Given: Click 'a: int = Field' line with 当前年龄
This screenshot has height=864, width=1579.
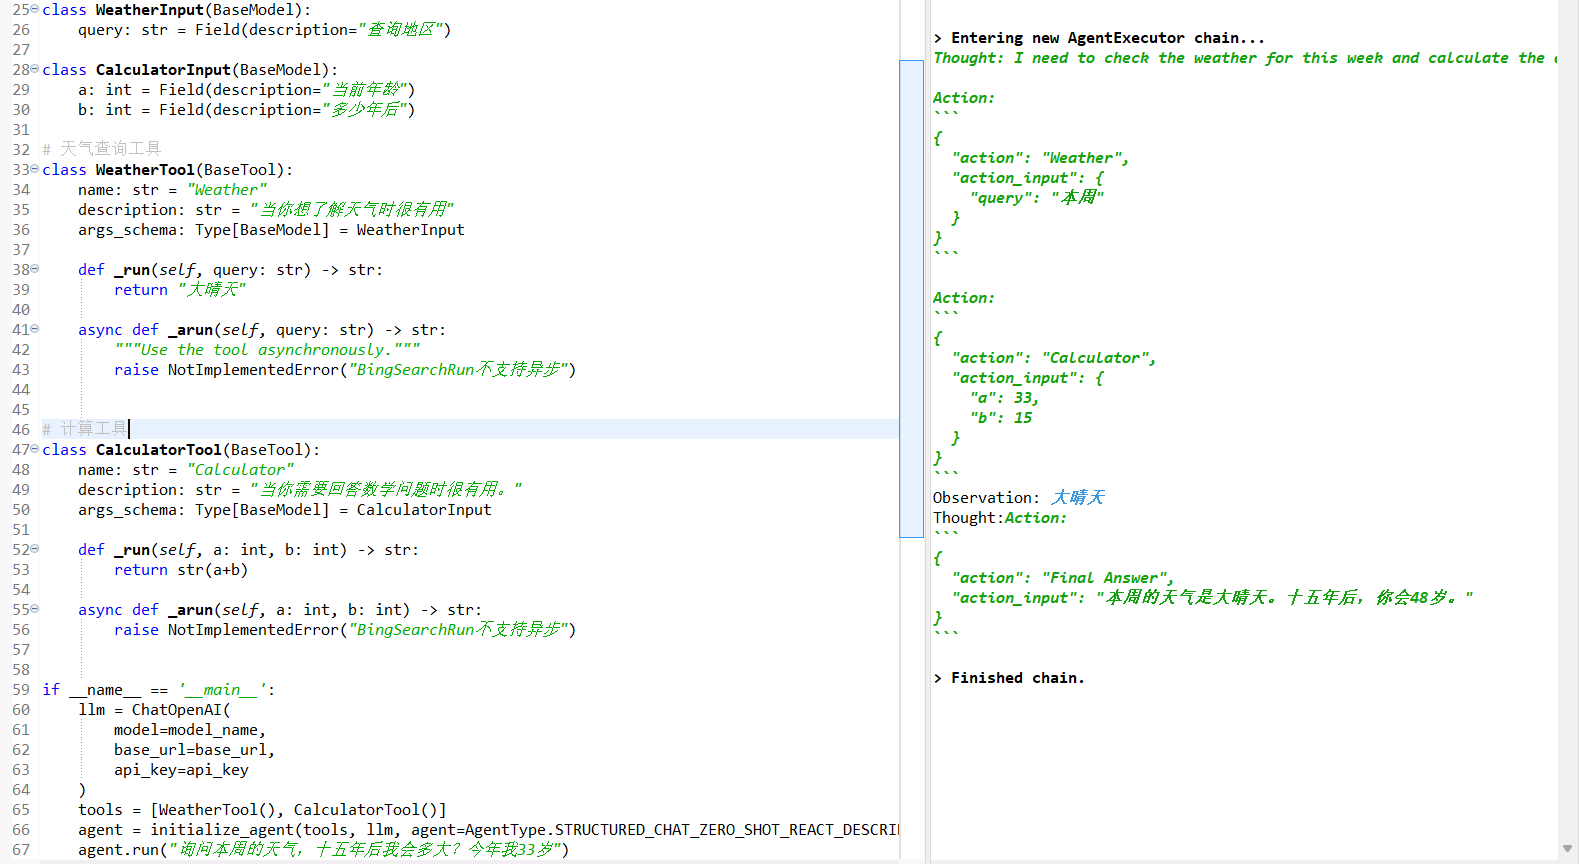Looking at the screenshot, I should pyautogui.click(x=246, y=90).
